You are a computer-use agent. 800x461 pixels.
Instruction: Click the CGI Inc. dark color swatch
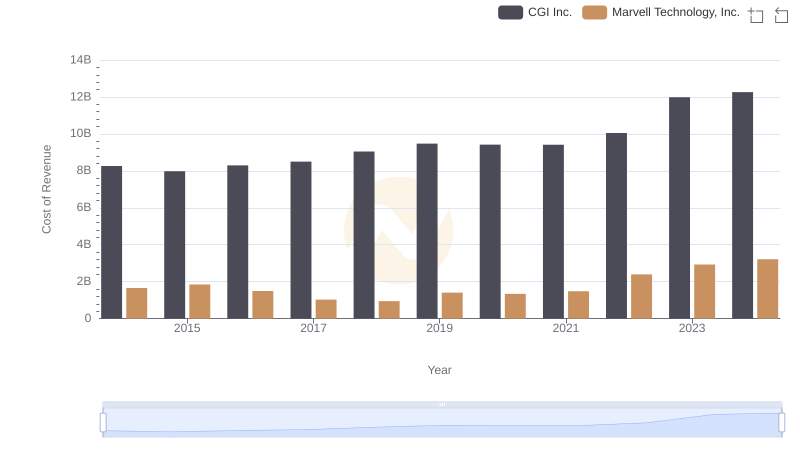[510, 12]
